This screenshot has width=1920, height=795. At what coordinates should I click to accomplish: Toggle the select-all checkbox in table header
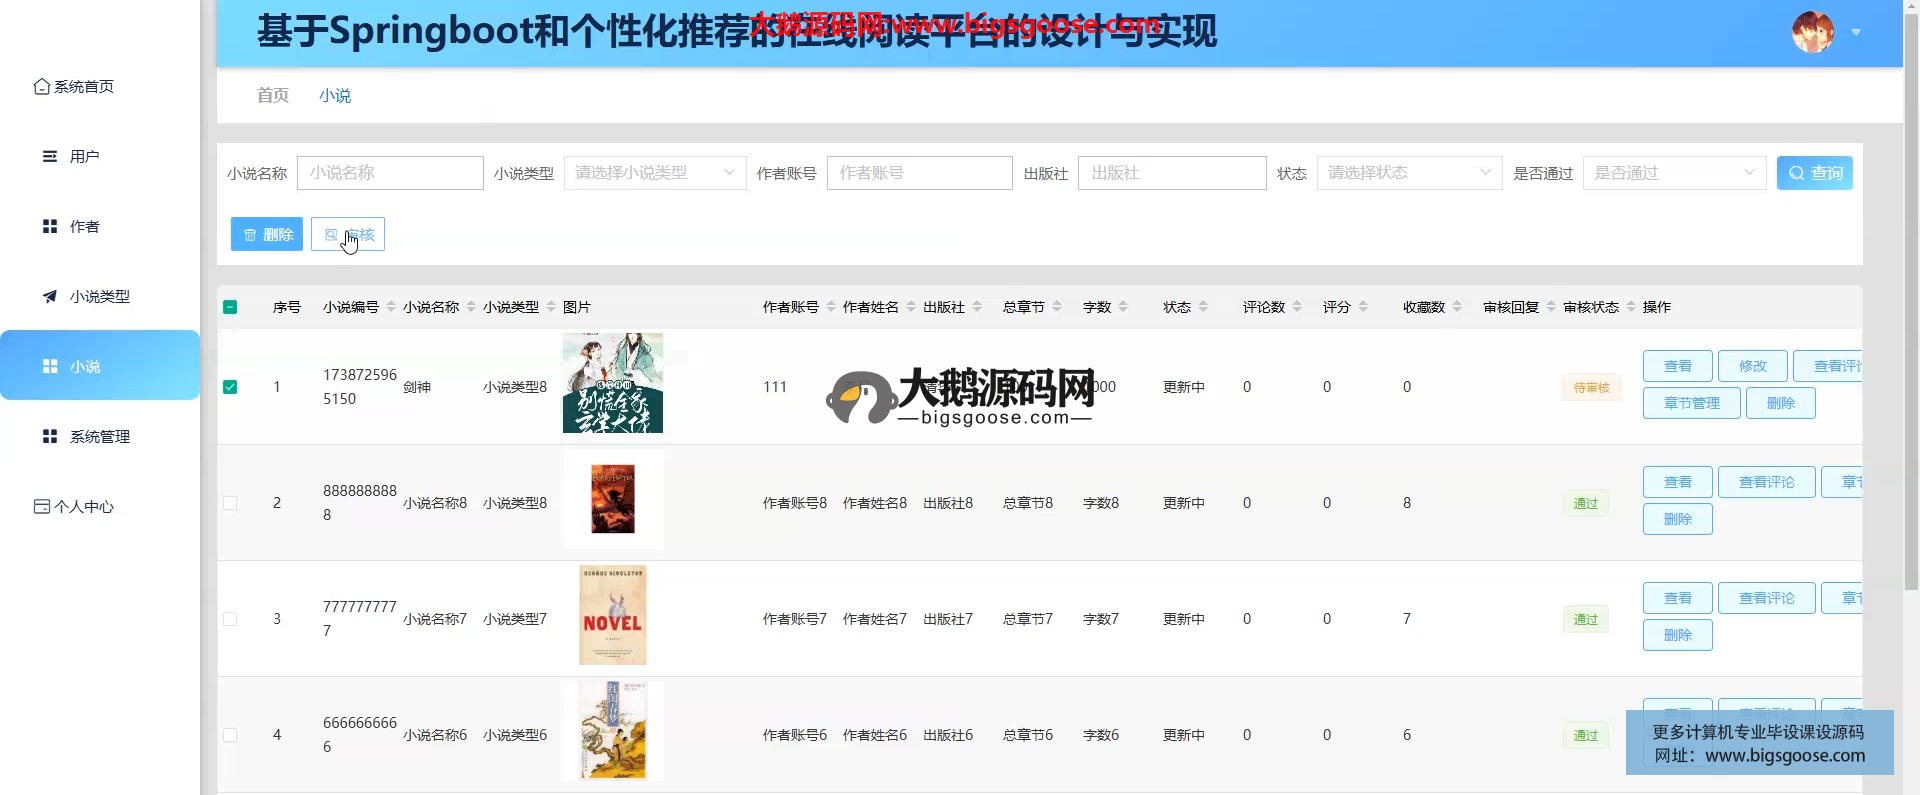point(230,307)
